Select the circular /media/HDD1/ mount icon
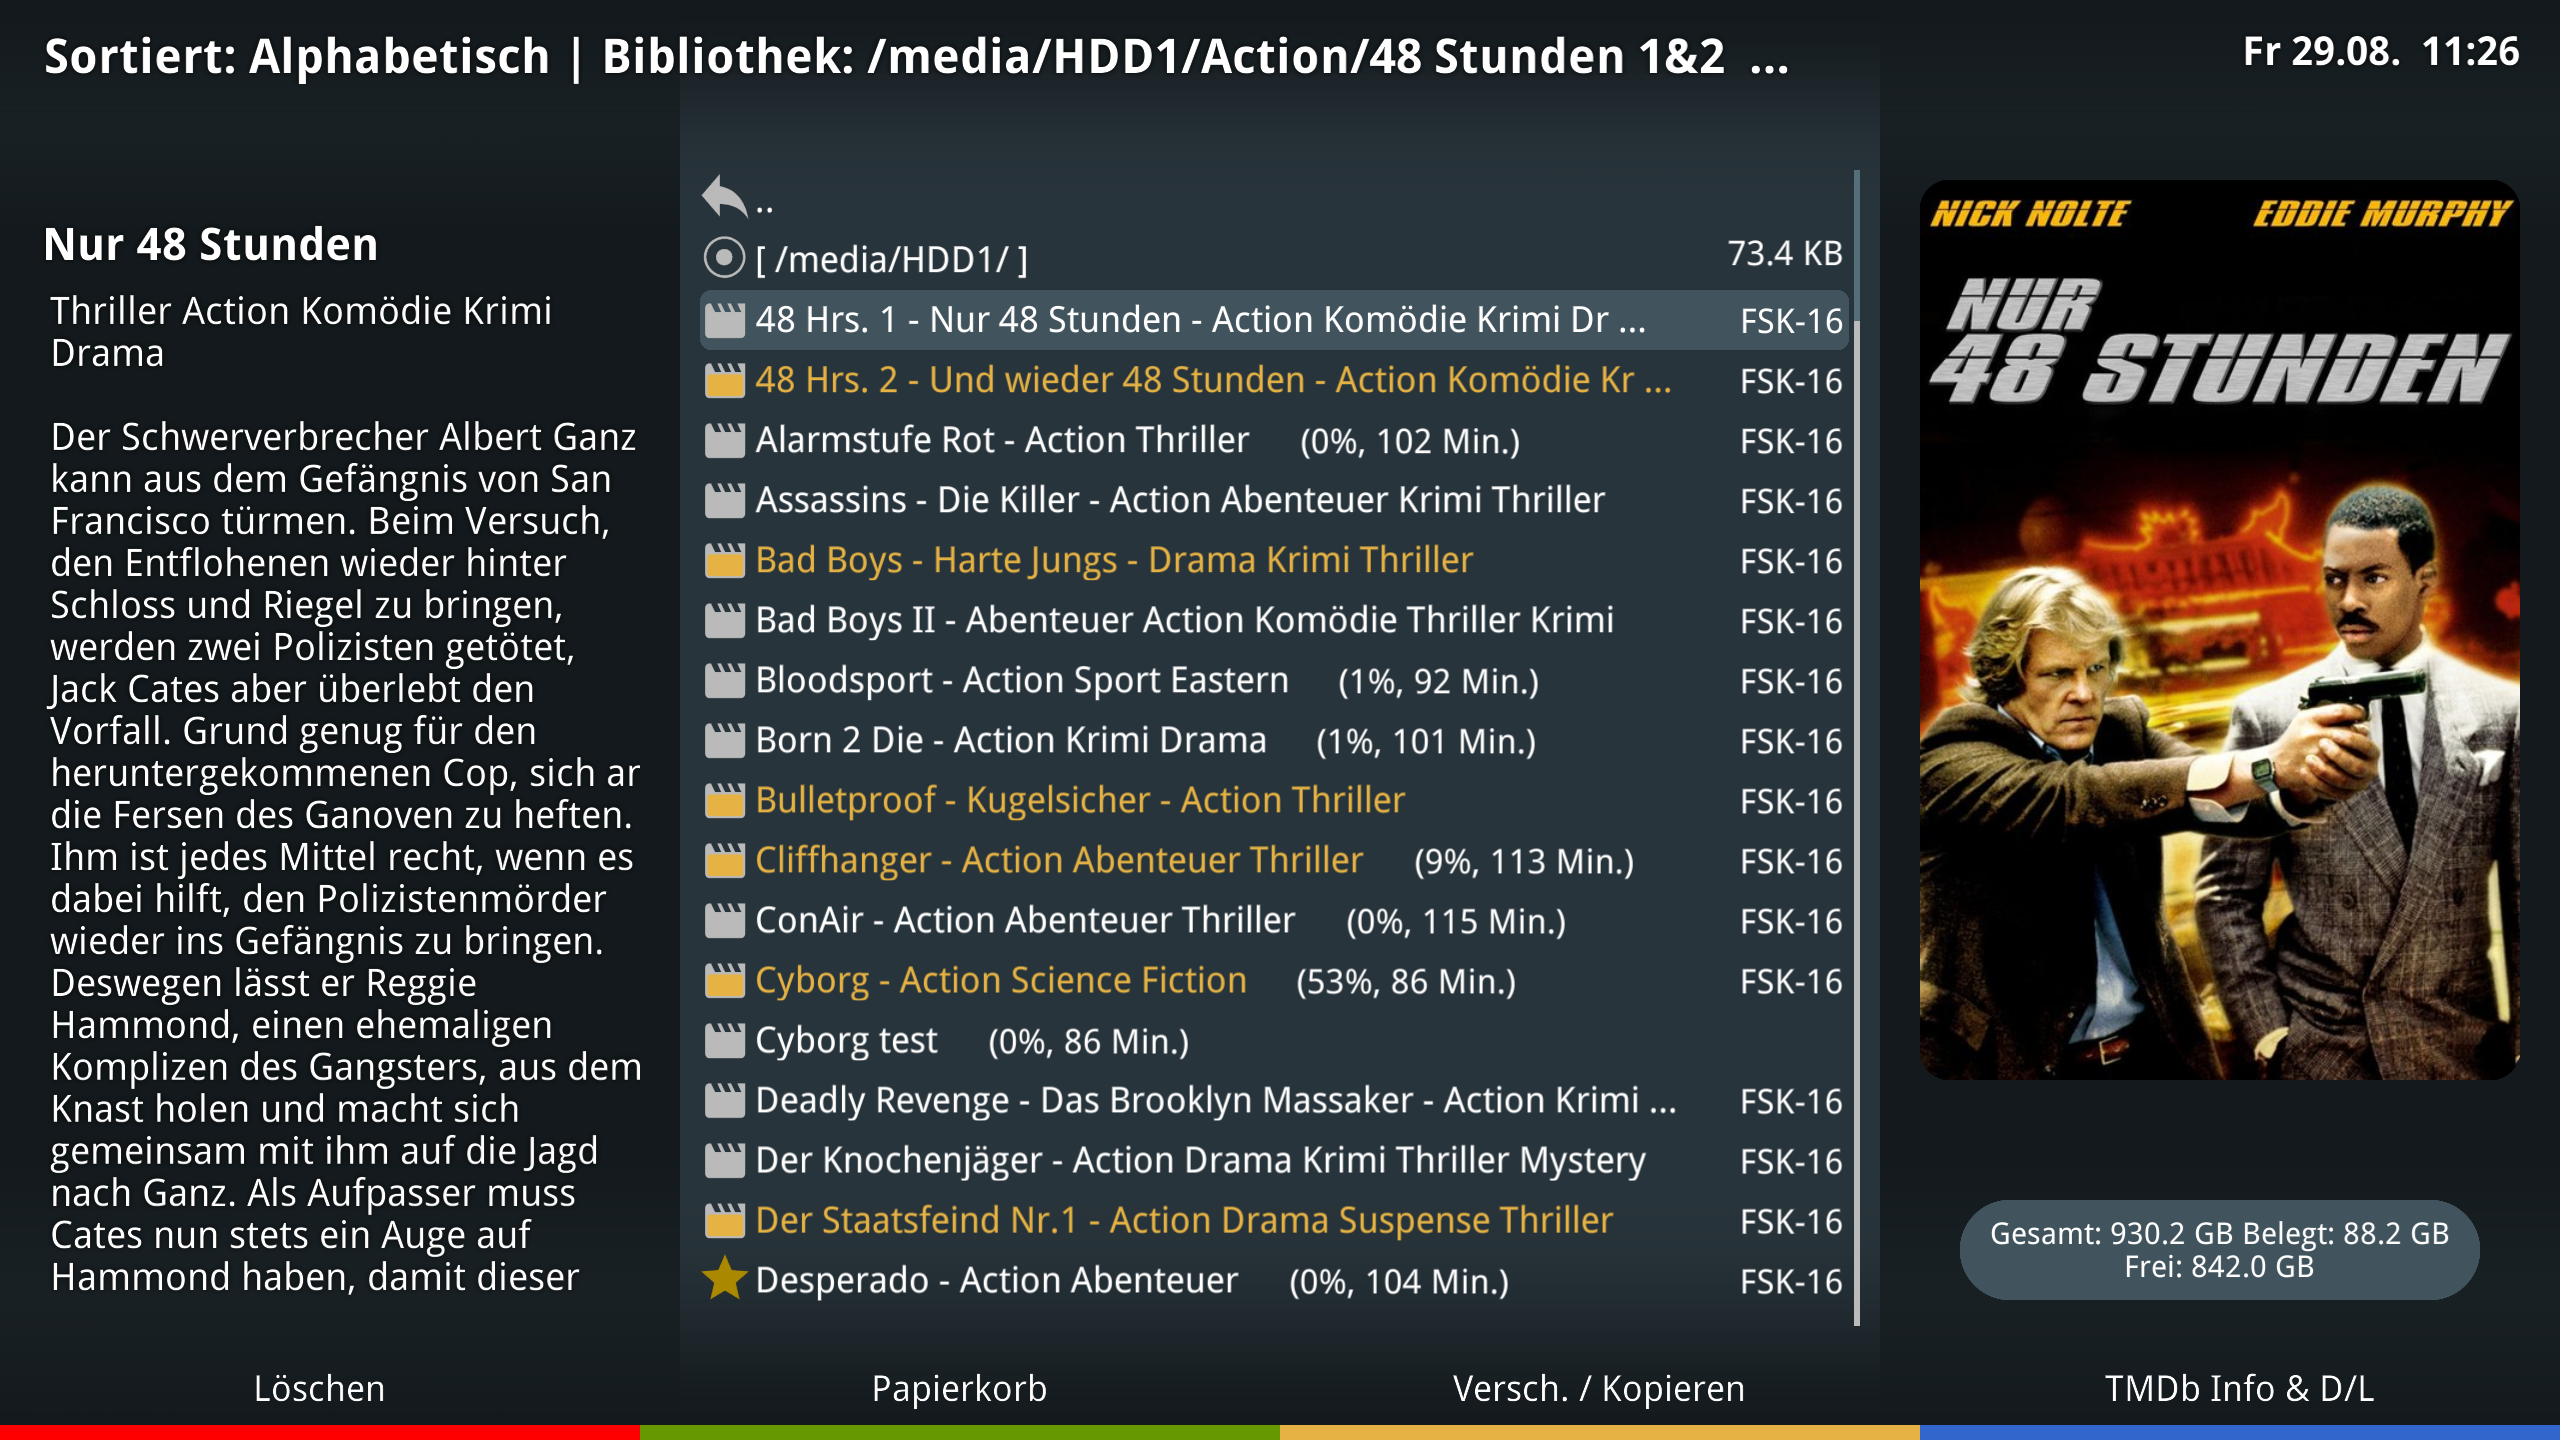 (x=724, y=258)
